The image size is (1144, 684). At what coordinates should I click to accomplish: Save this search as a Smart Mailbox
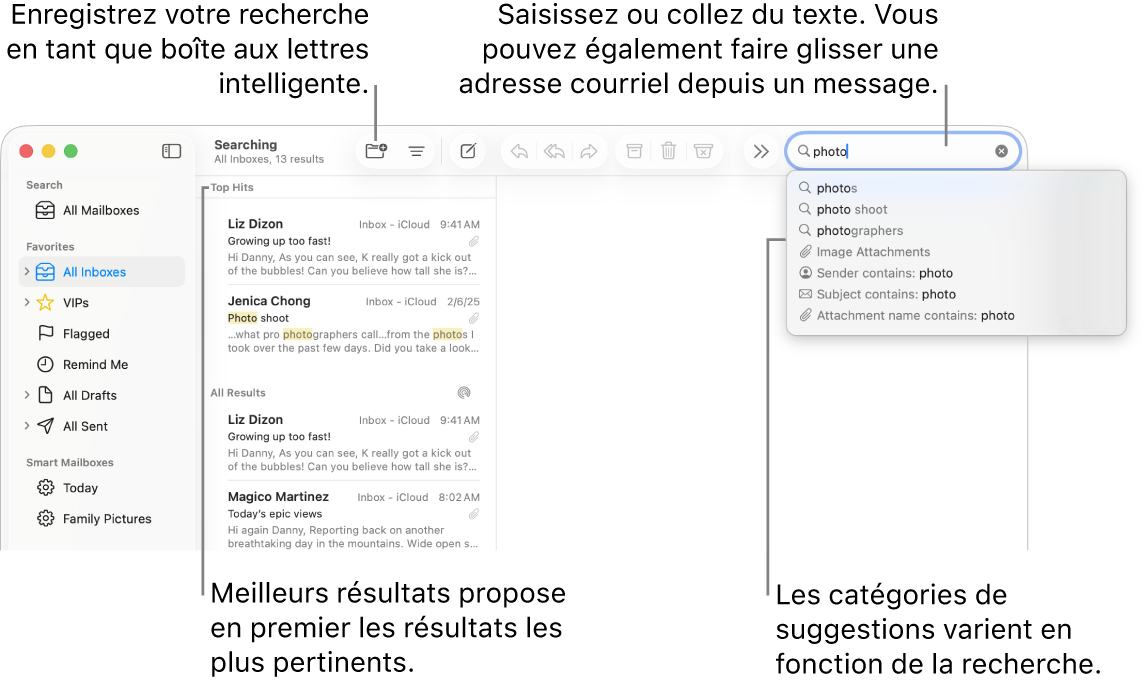coord(375,150)
